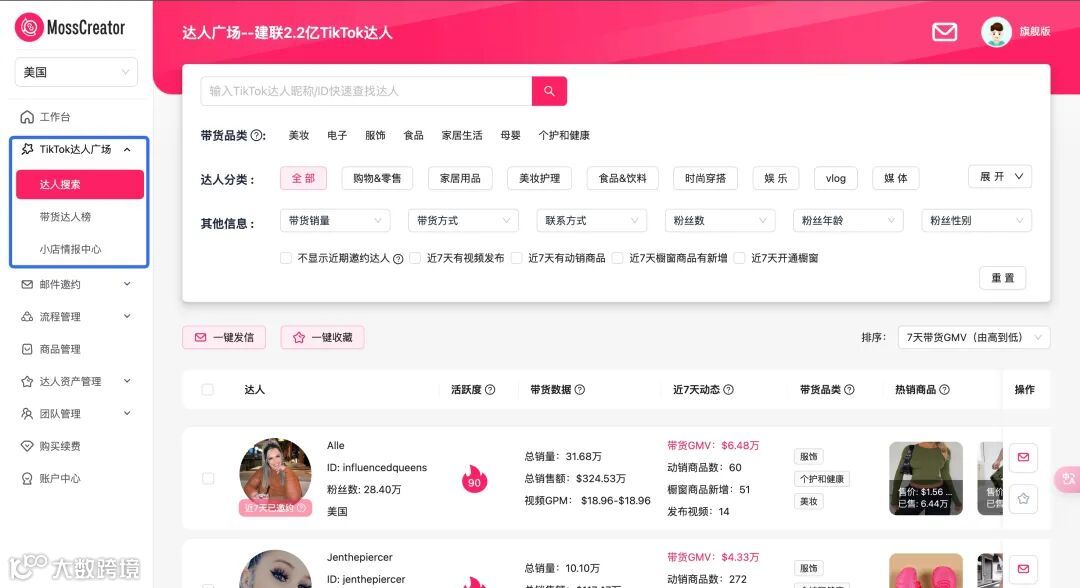1080x588 pixels.
Task: Click Alle's flame activity score 90
Action: (x=474, y=479)
